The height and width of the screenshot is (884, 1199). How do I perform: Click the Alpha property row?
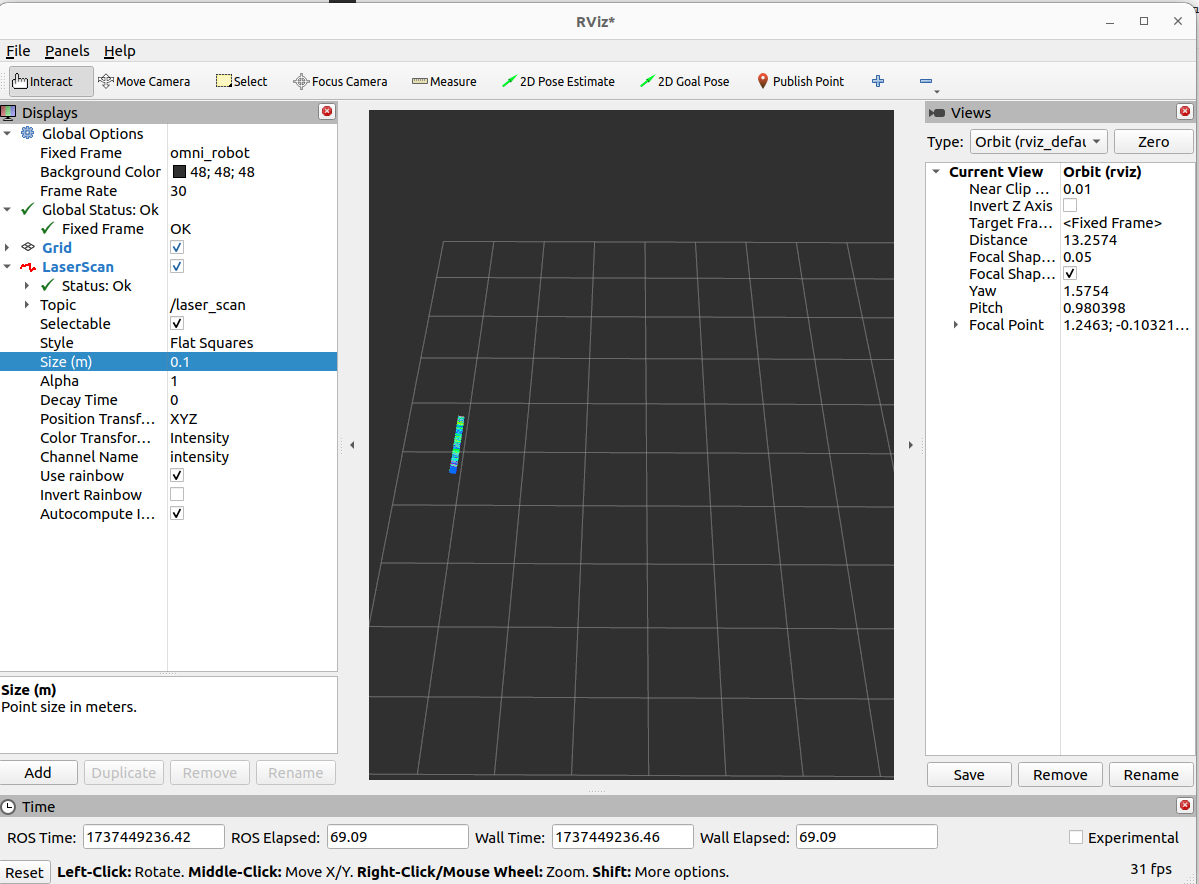168,381
